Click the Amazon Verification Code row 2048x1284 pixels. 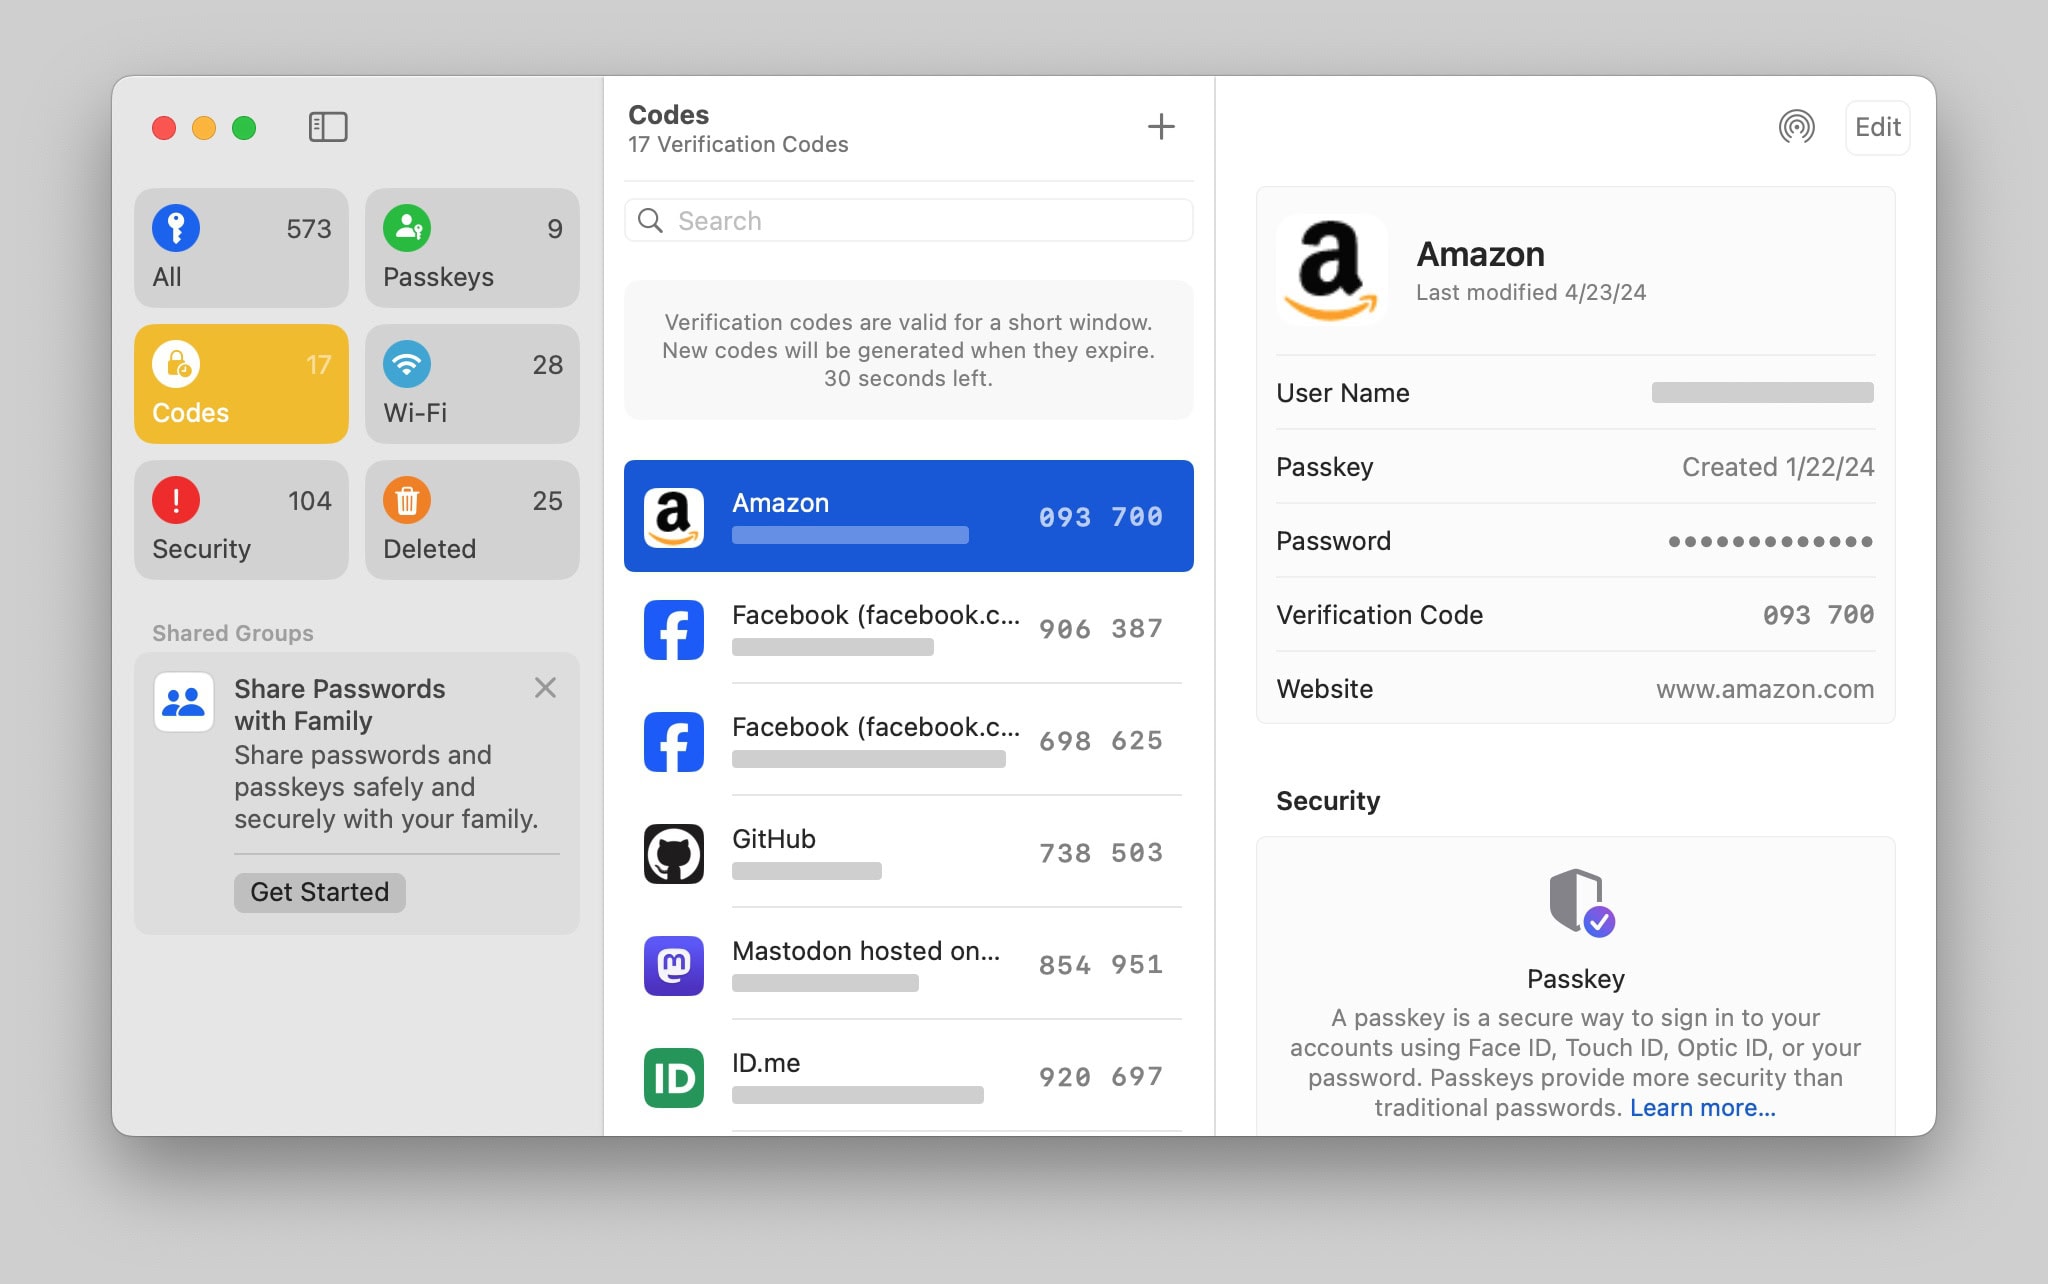pos(1575,615)
